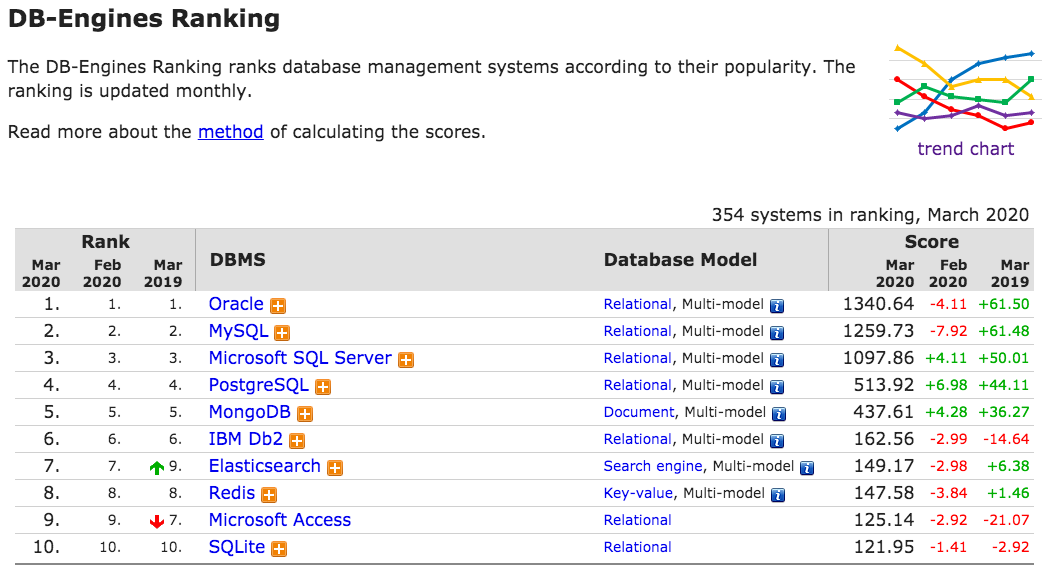Expand the plus icon next to SQLite
The height and width of the screenshot is (568, 1047).
coord(279,549)
